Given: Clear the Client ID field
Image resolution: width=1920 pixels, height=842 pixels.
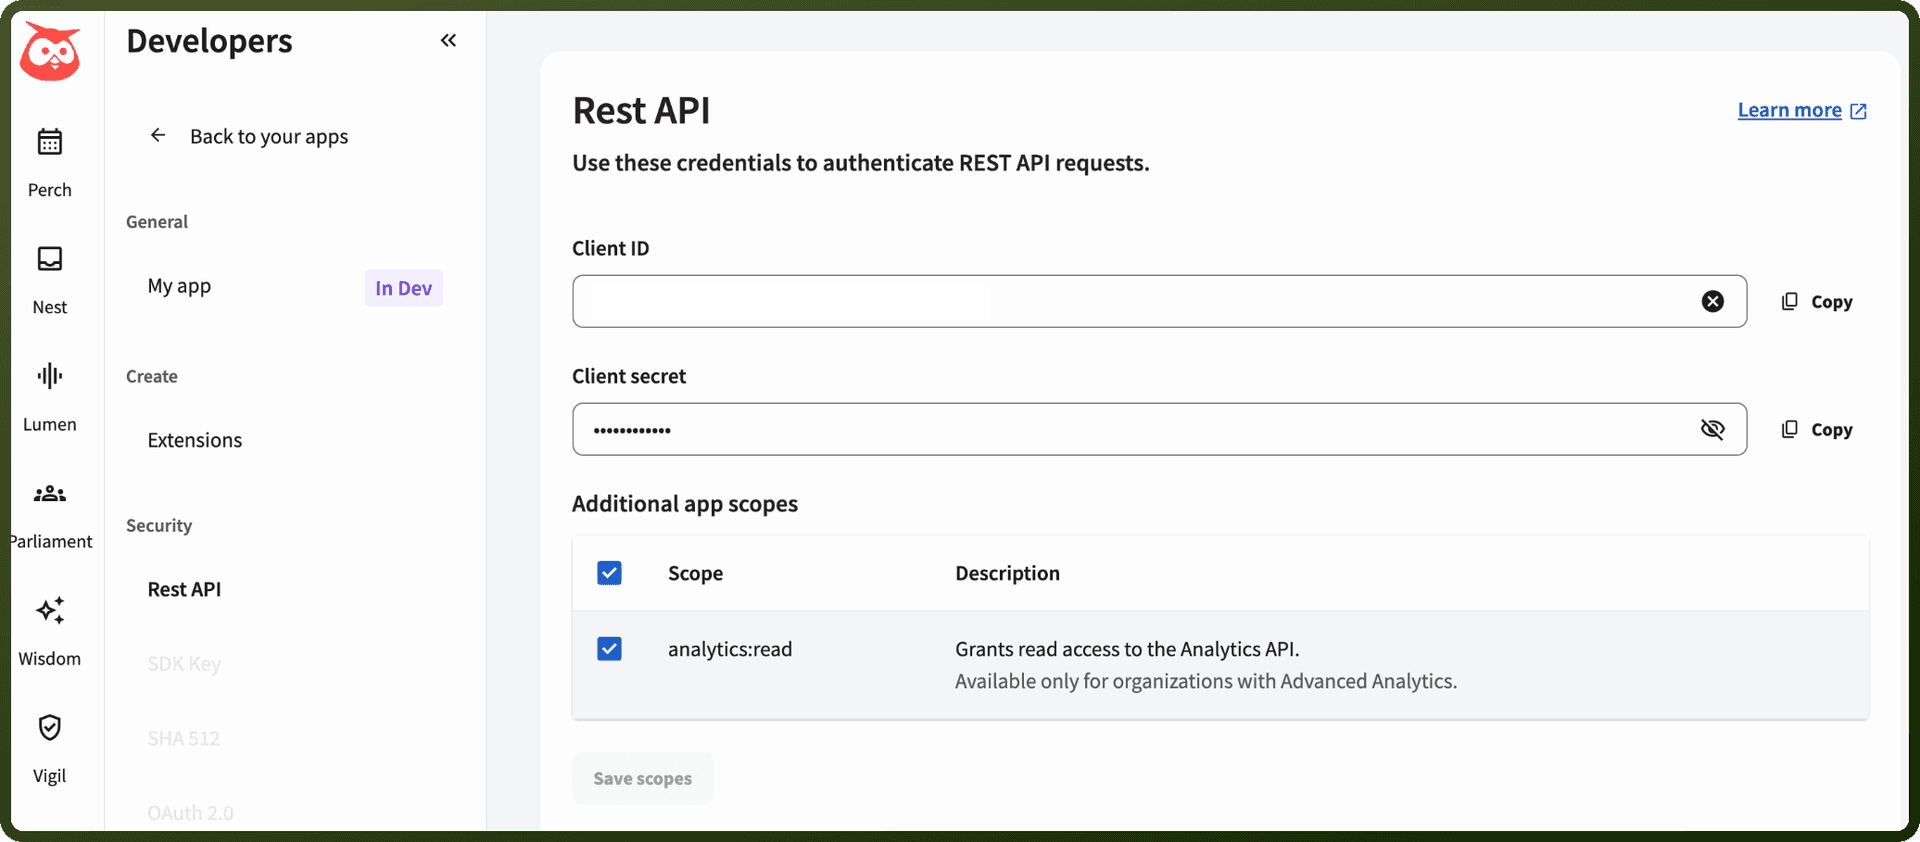Looking at the screenshot, I should (1712, 301).
